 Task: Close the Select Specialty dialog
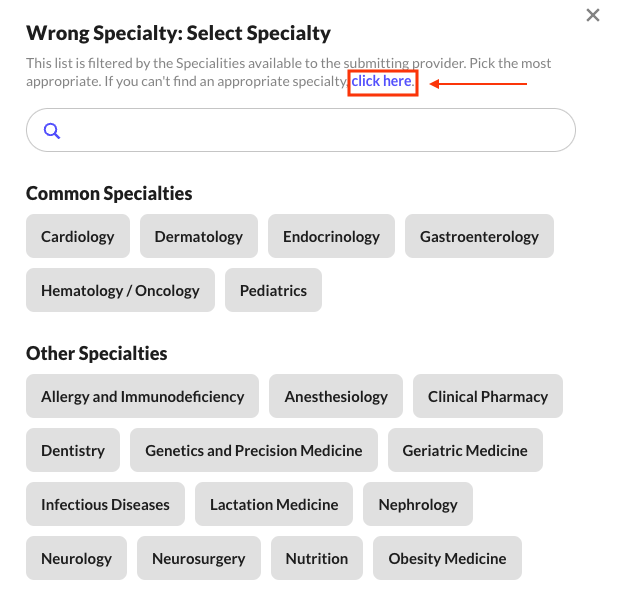(x=592, y=15)
